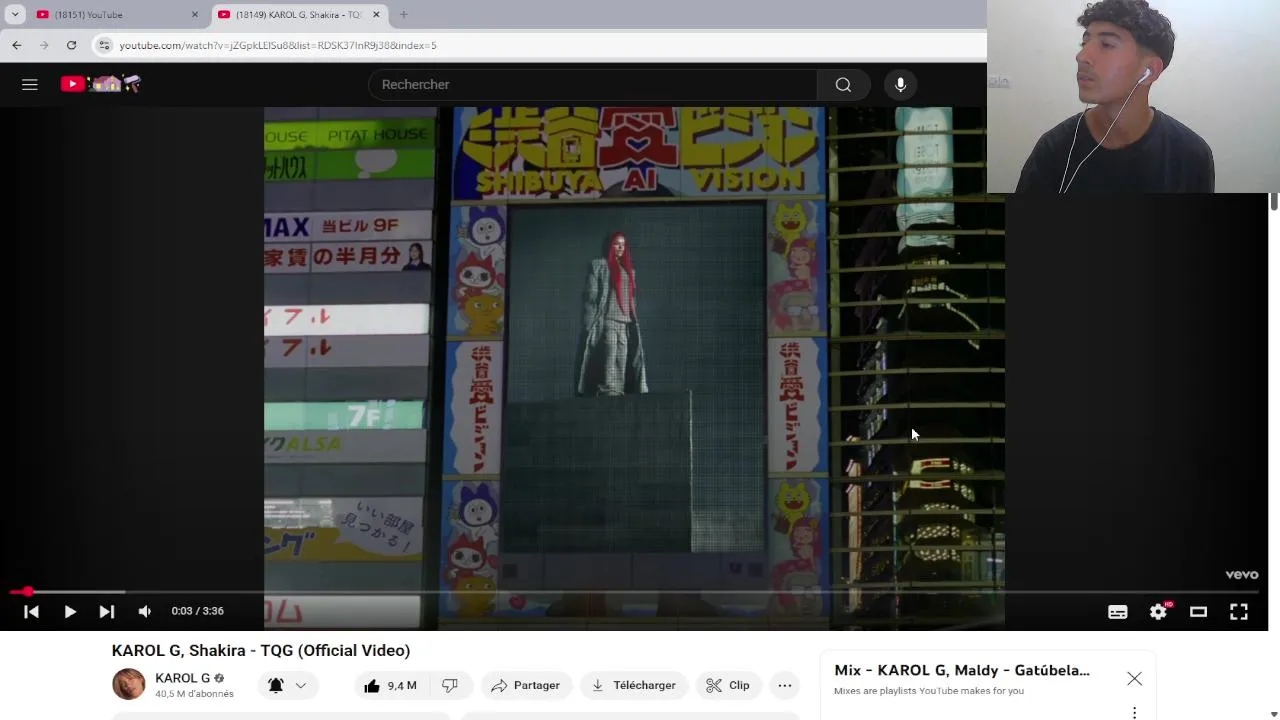Screen dimensions: 1280x720
Task: Click the 40,5 M d'abonnés subscriber count
Action: pyautogui.click(x=194, y=694)
